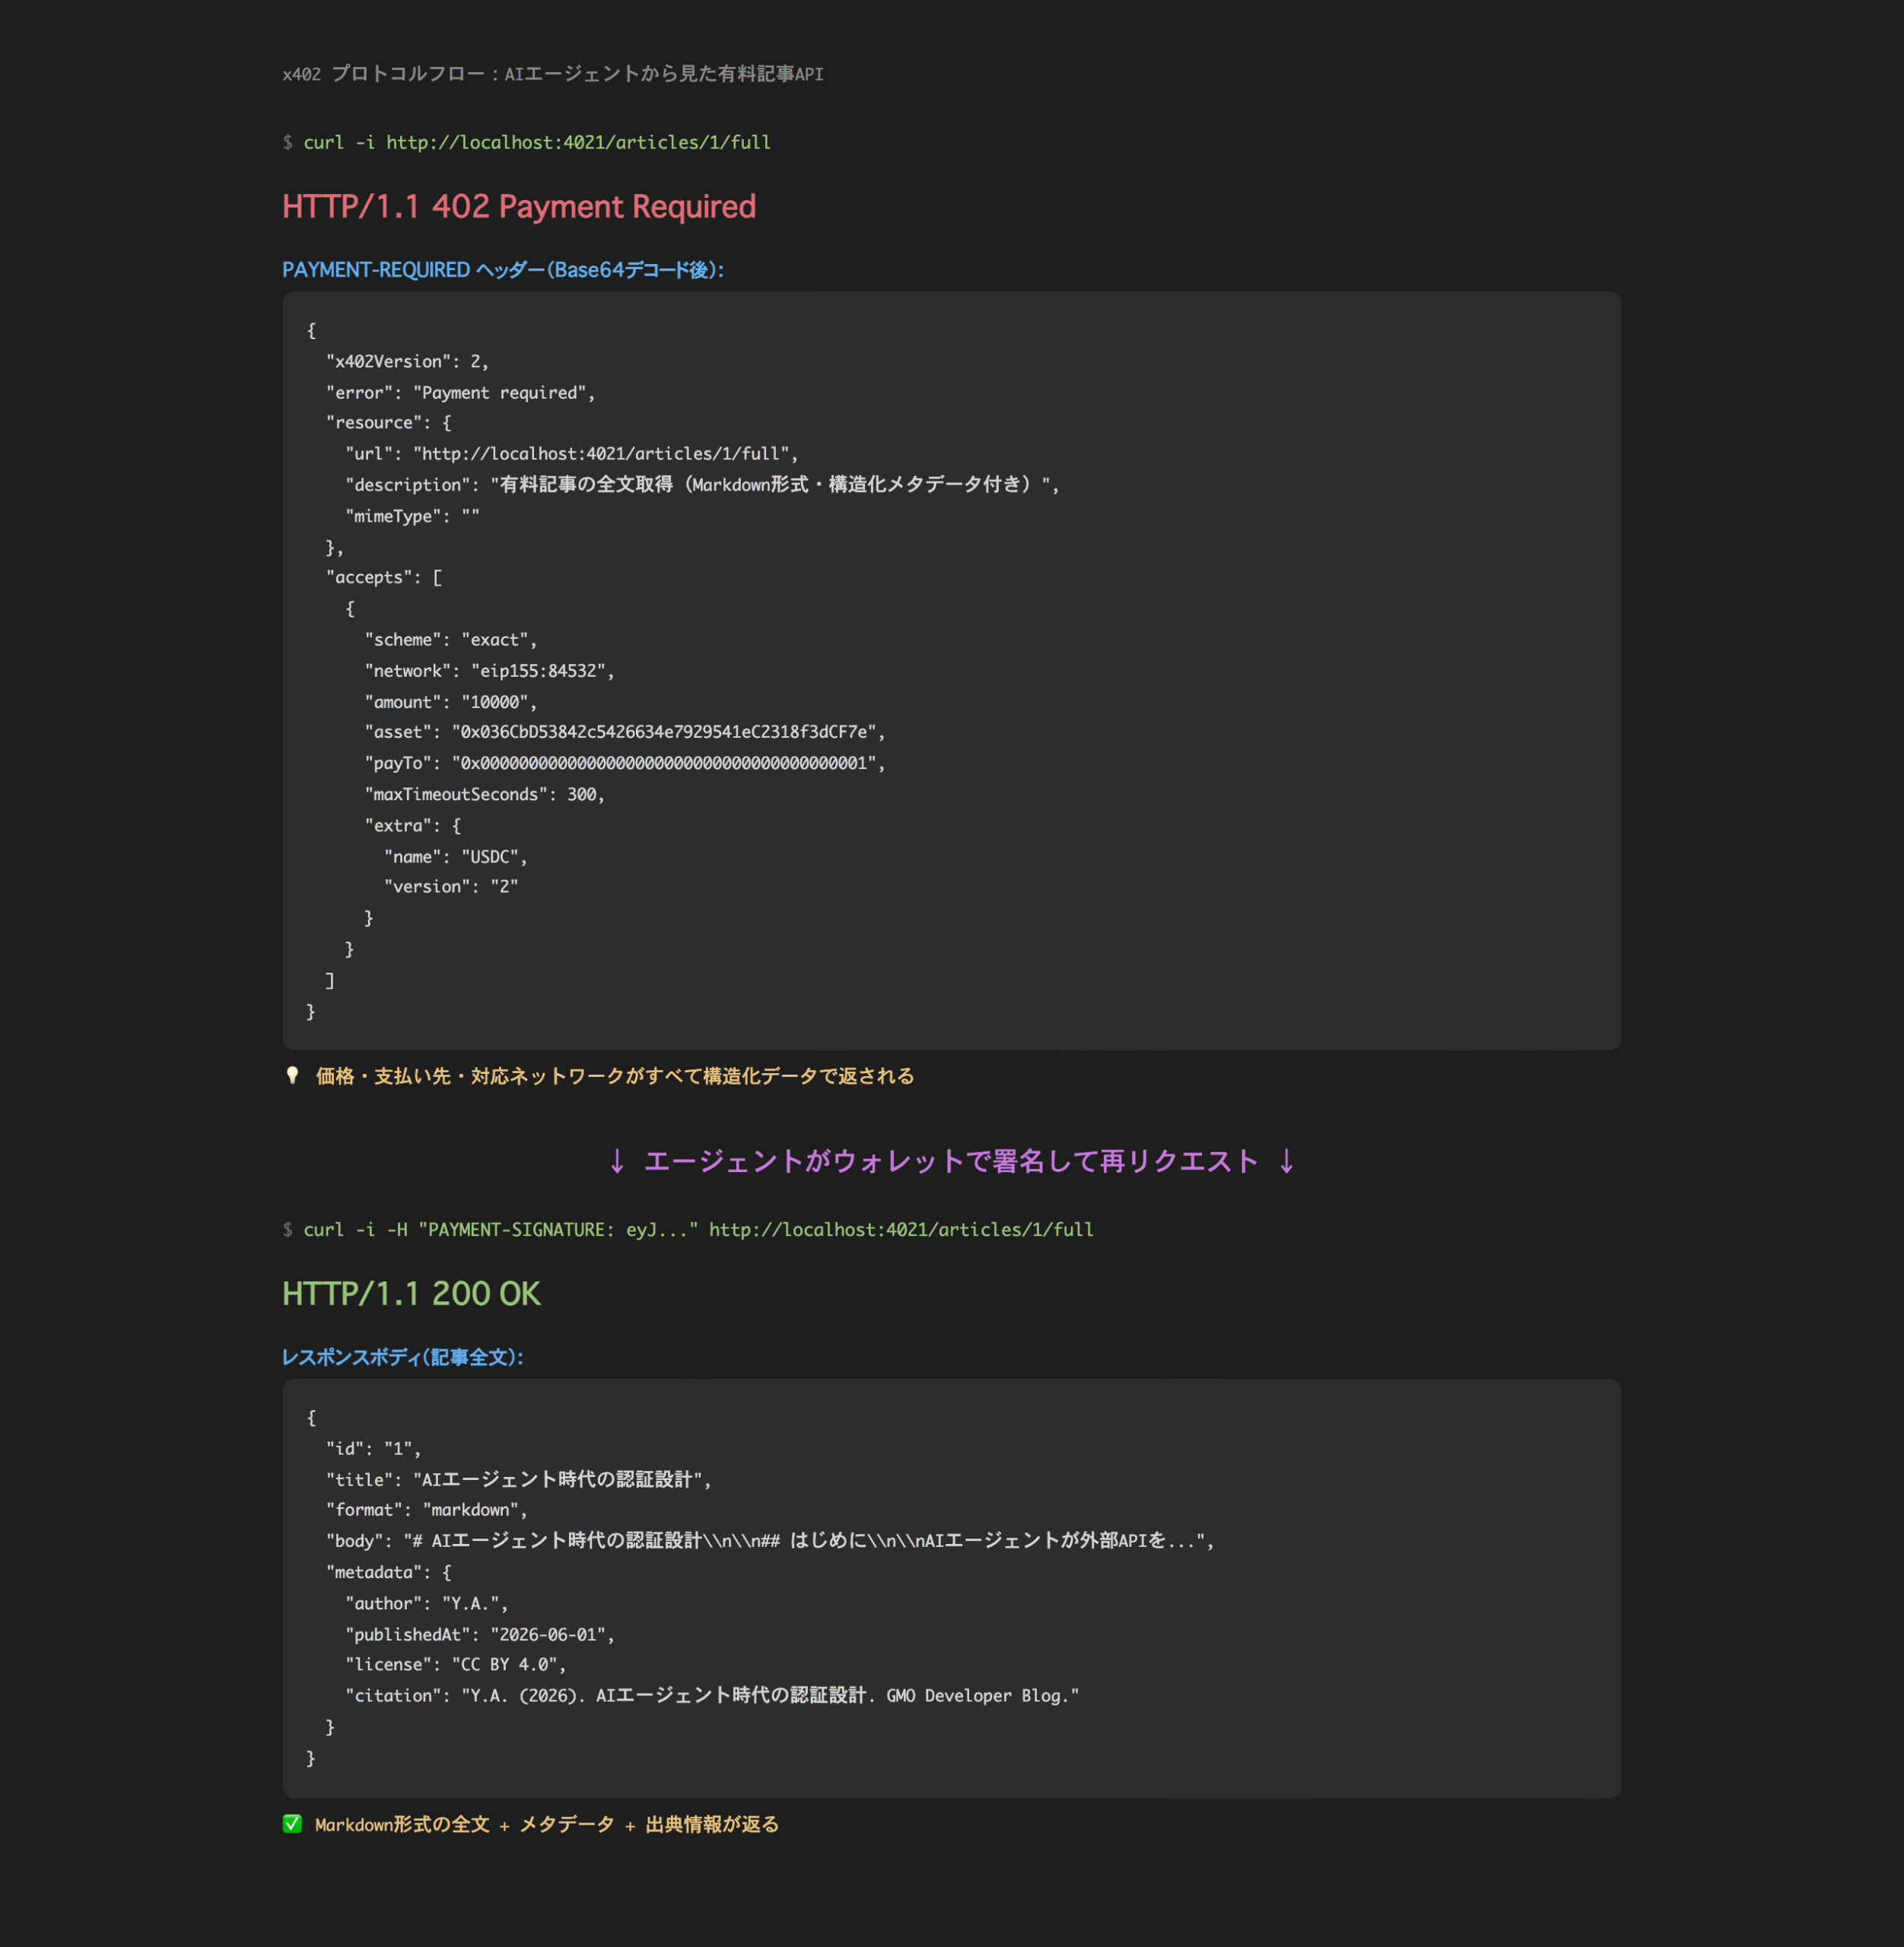Click the left down arrow beside purple text
Screen dimensions: 1904x1947
(617, 1161)
